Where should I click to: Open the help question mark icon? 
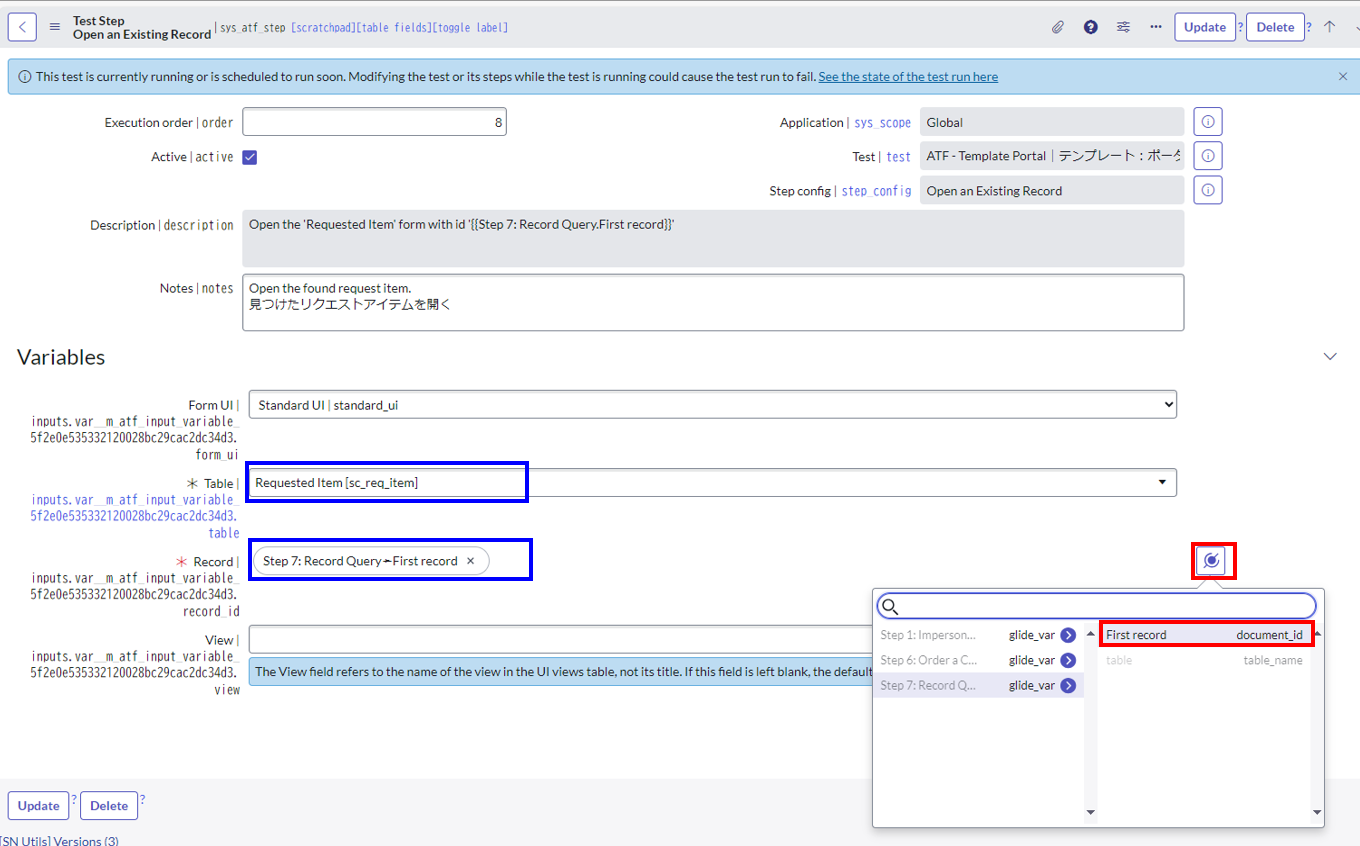[x=1090, y=27]
